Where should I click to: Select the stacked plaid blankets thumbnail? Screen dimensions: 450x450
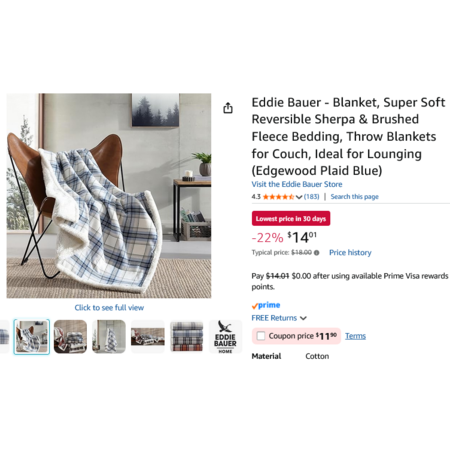(187, 337)
